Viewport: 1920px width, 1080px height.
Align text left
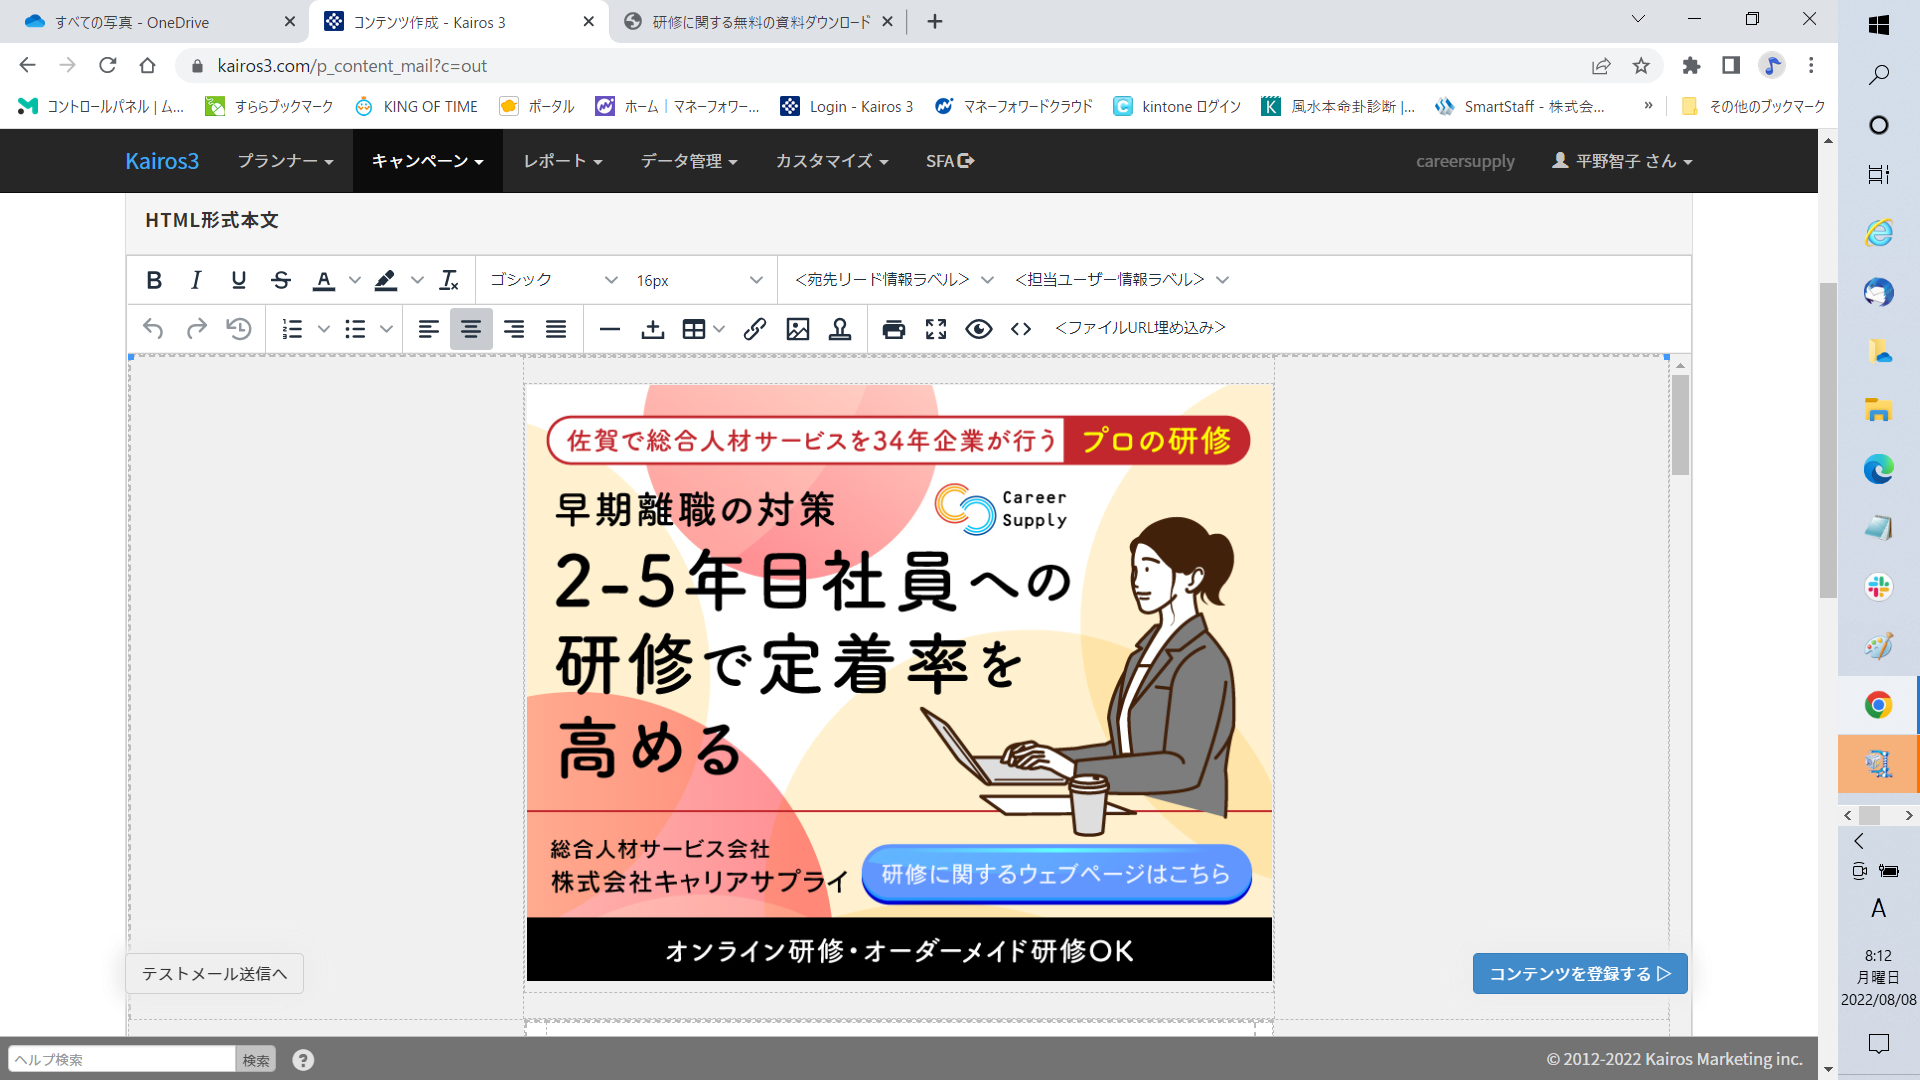point(428,329)
